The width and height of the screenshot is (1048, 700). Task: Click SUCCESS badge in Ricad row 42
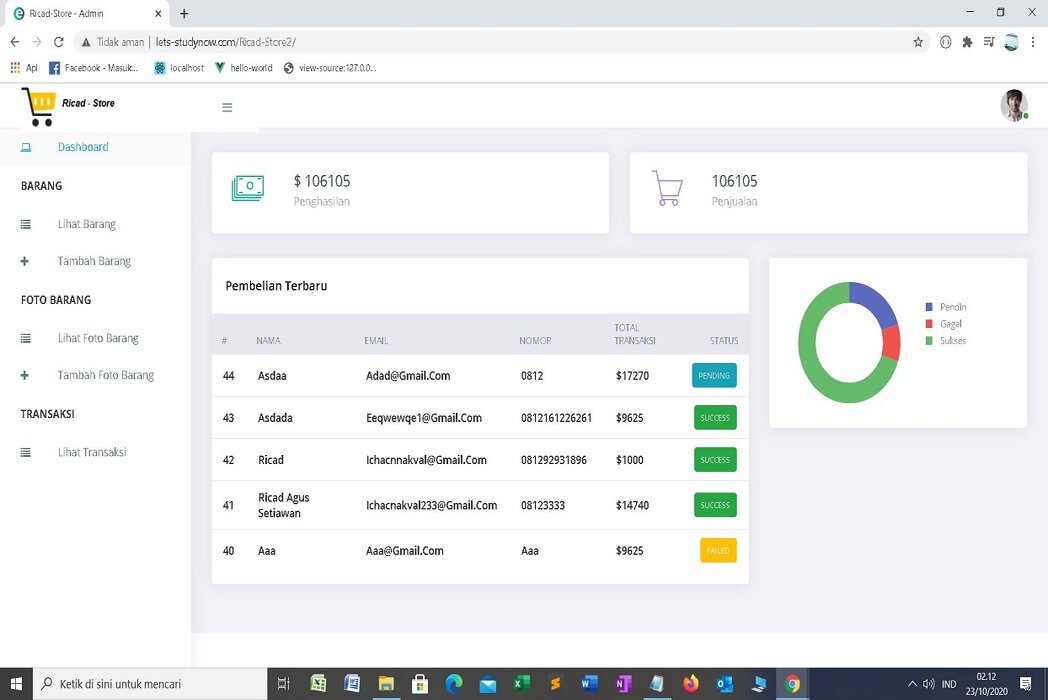pyautogui.click(x=715, y=460)
